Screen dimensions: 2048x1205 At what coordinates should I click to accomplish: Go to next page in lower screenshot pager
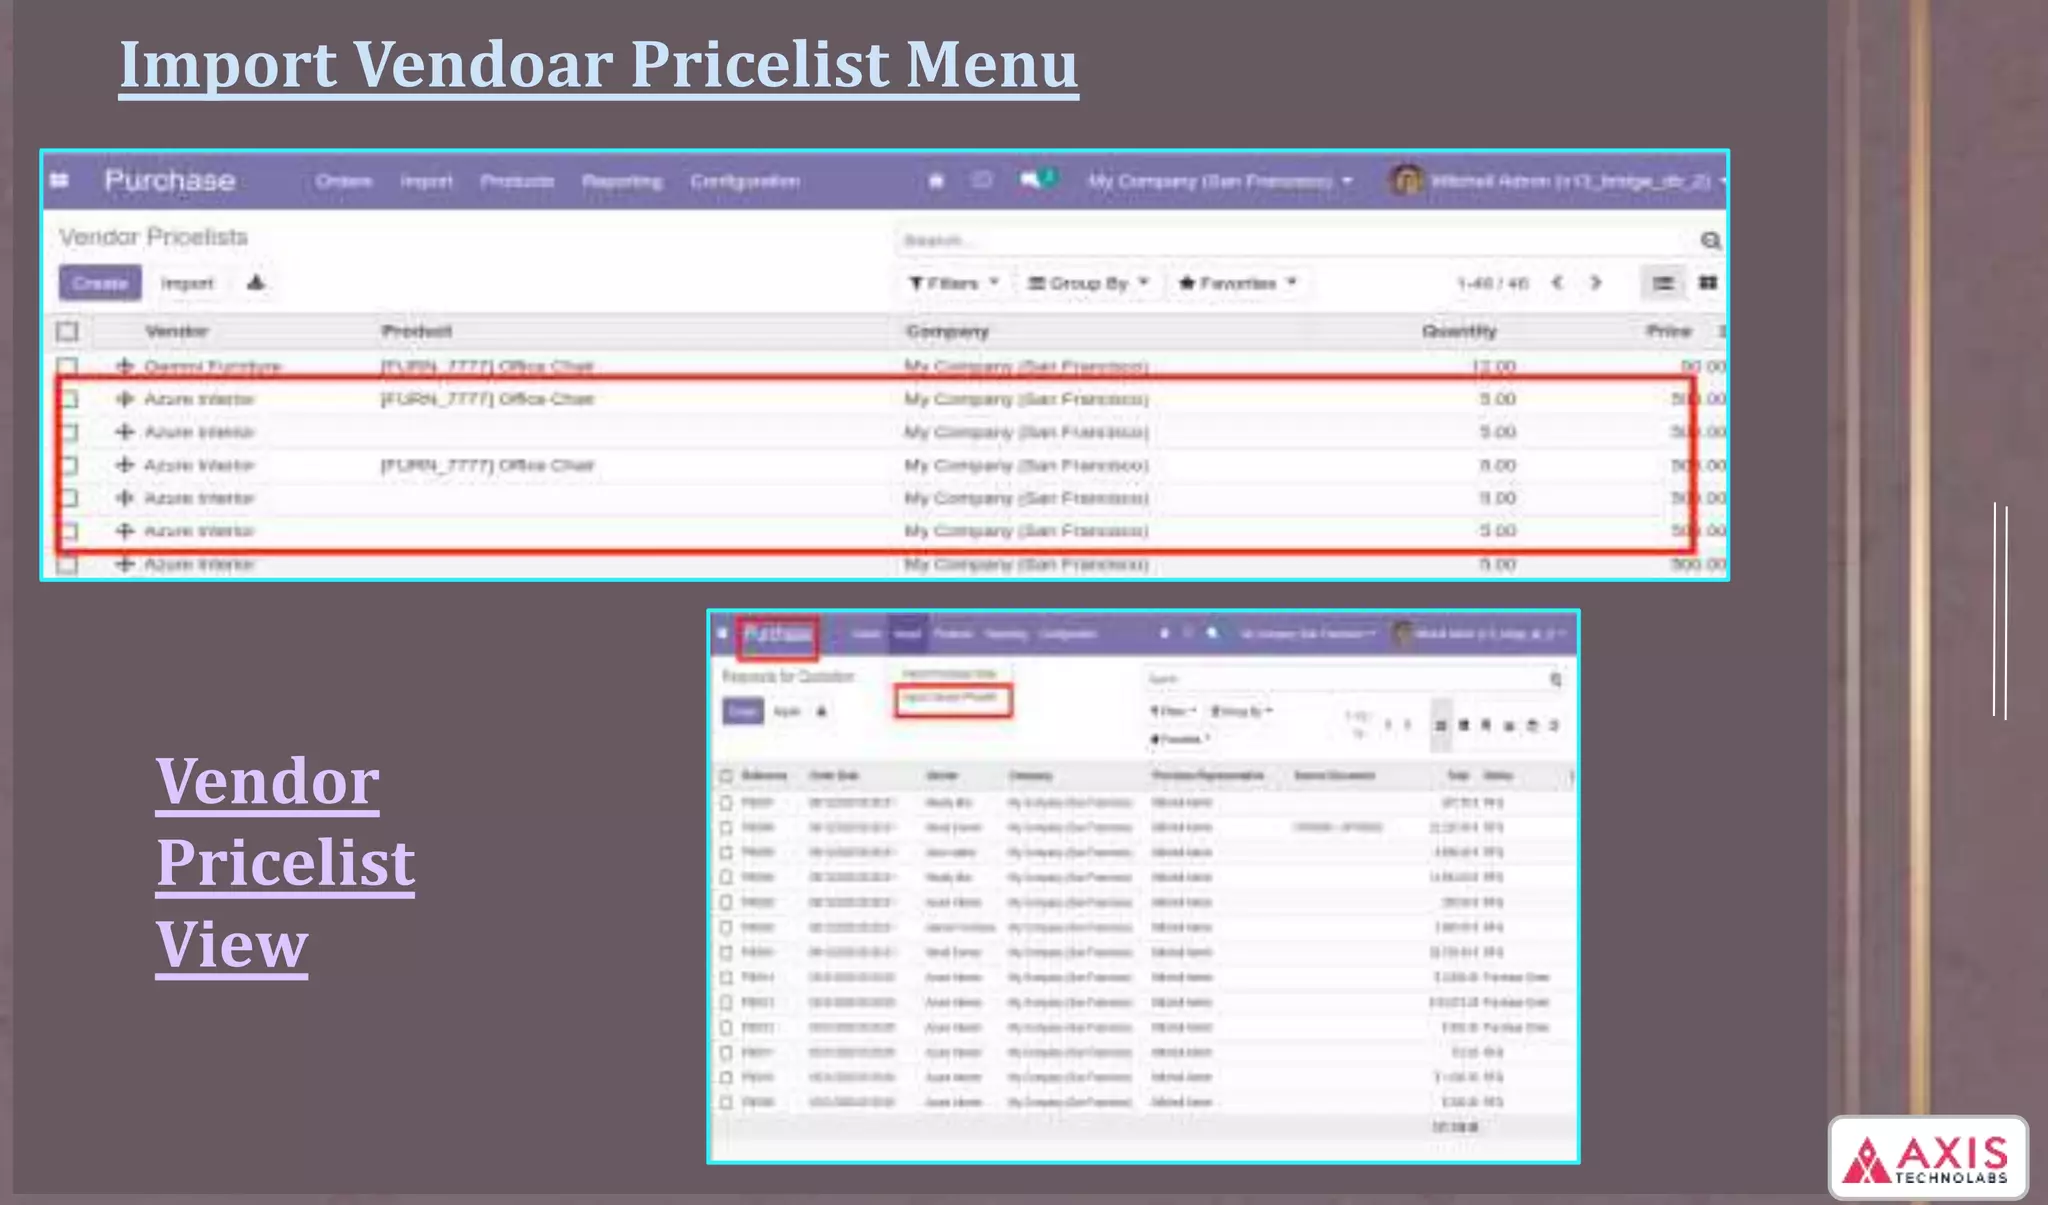[1407, 725]
